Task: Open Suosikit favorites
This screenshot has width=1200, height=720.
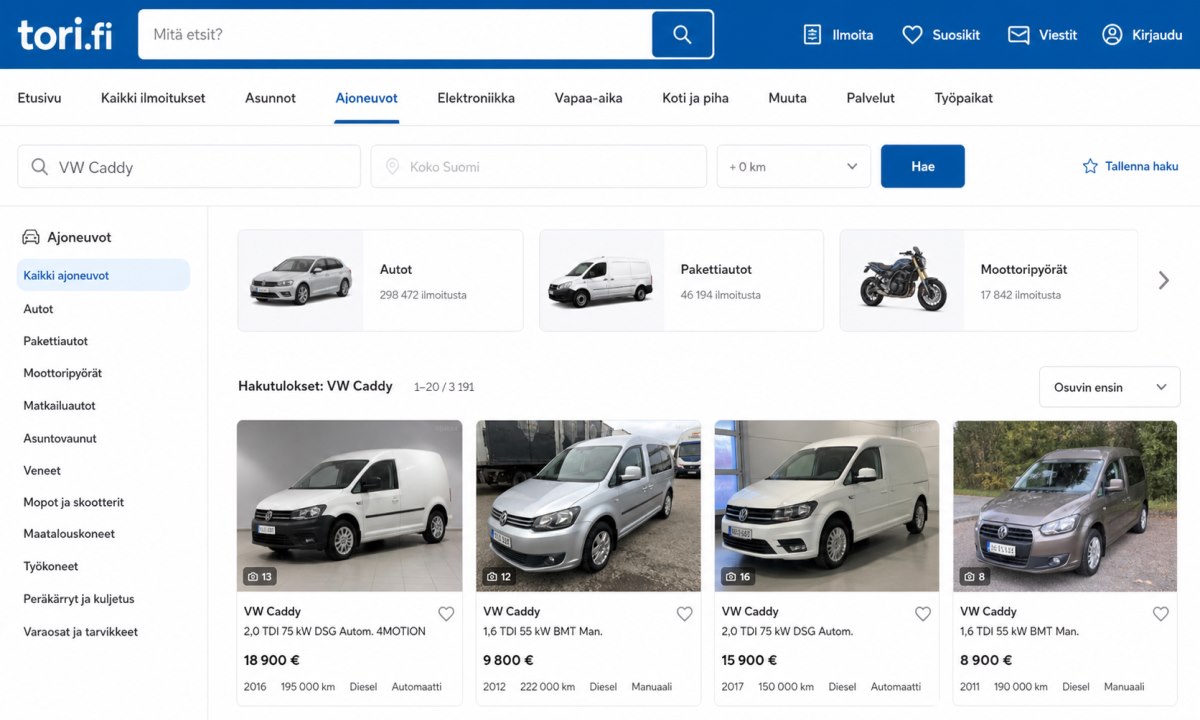Action: 941,35
